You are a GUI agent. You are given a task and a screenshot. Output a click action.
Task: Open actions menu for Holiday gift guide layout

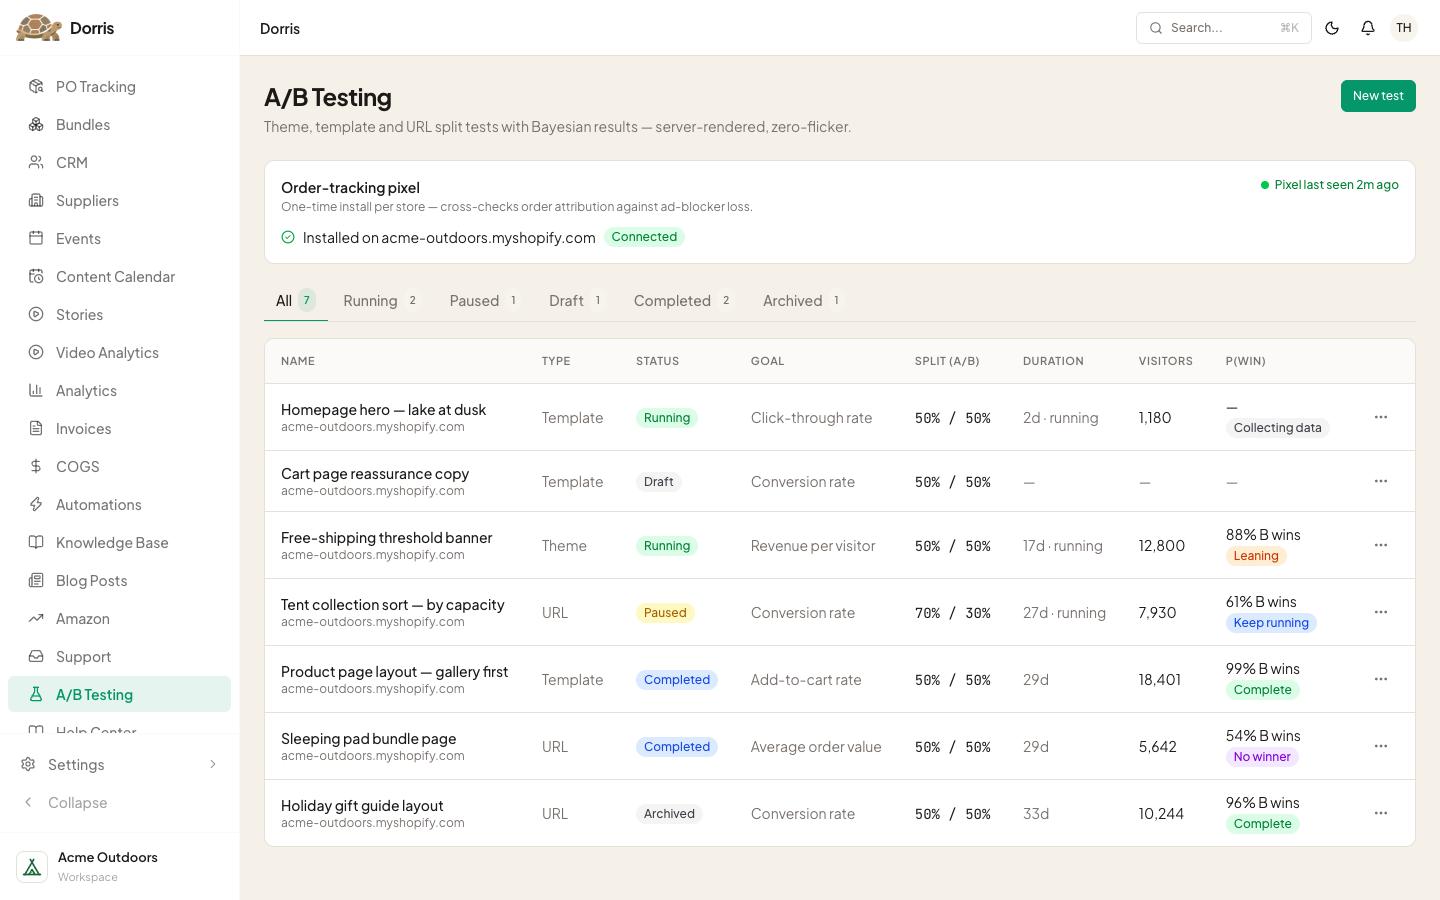pyautogui.click(x=1381, y=813)
